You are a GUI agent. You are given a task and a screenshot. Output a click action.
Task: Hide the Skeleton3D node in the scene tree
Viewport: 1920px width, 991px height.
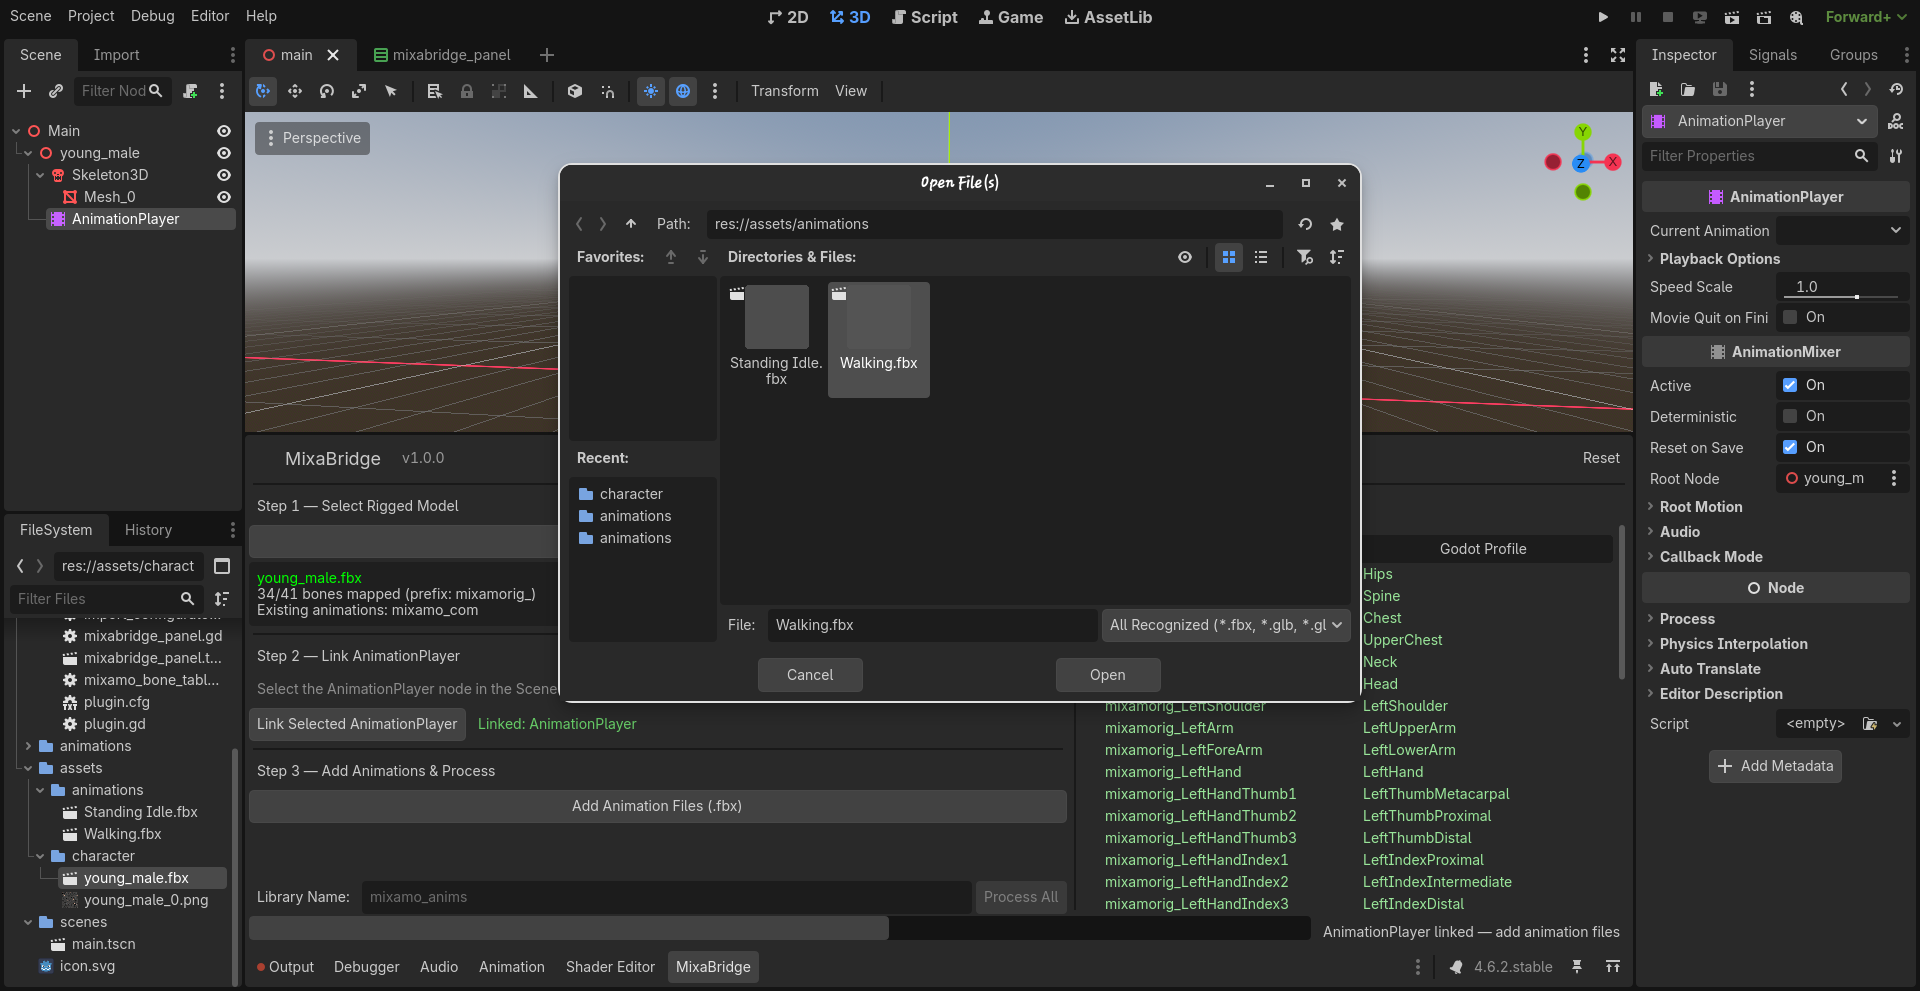223,175
